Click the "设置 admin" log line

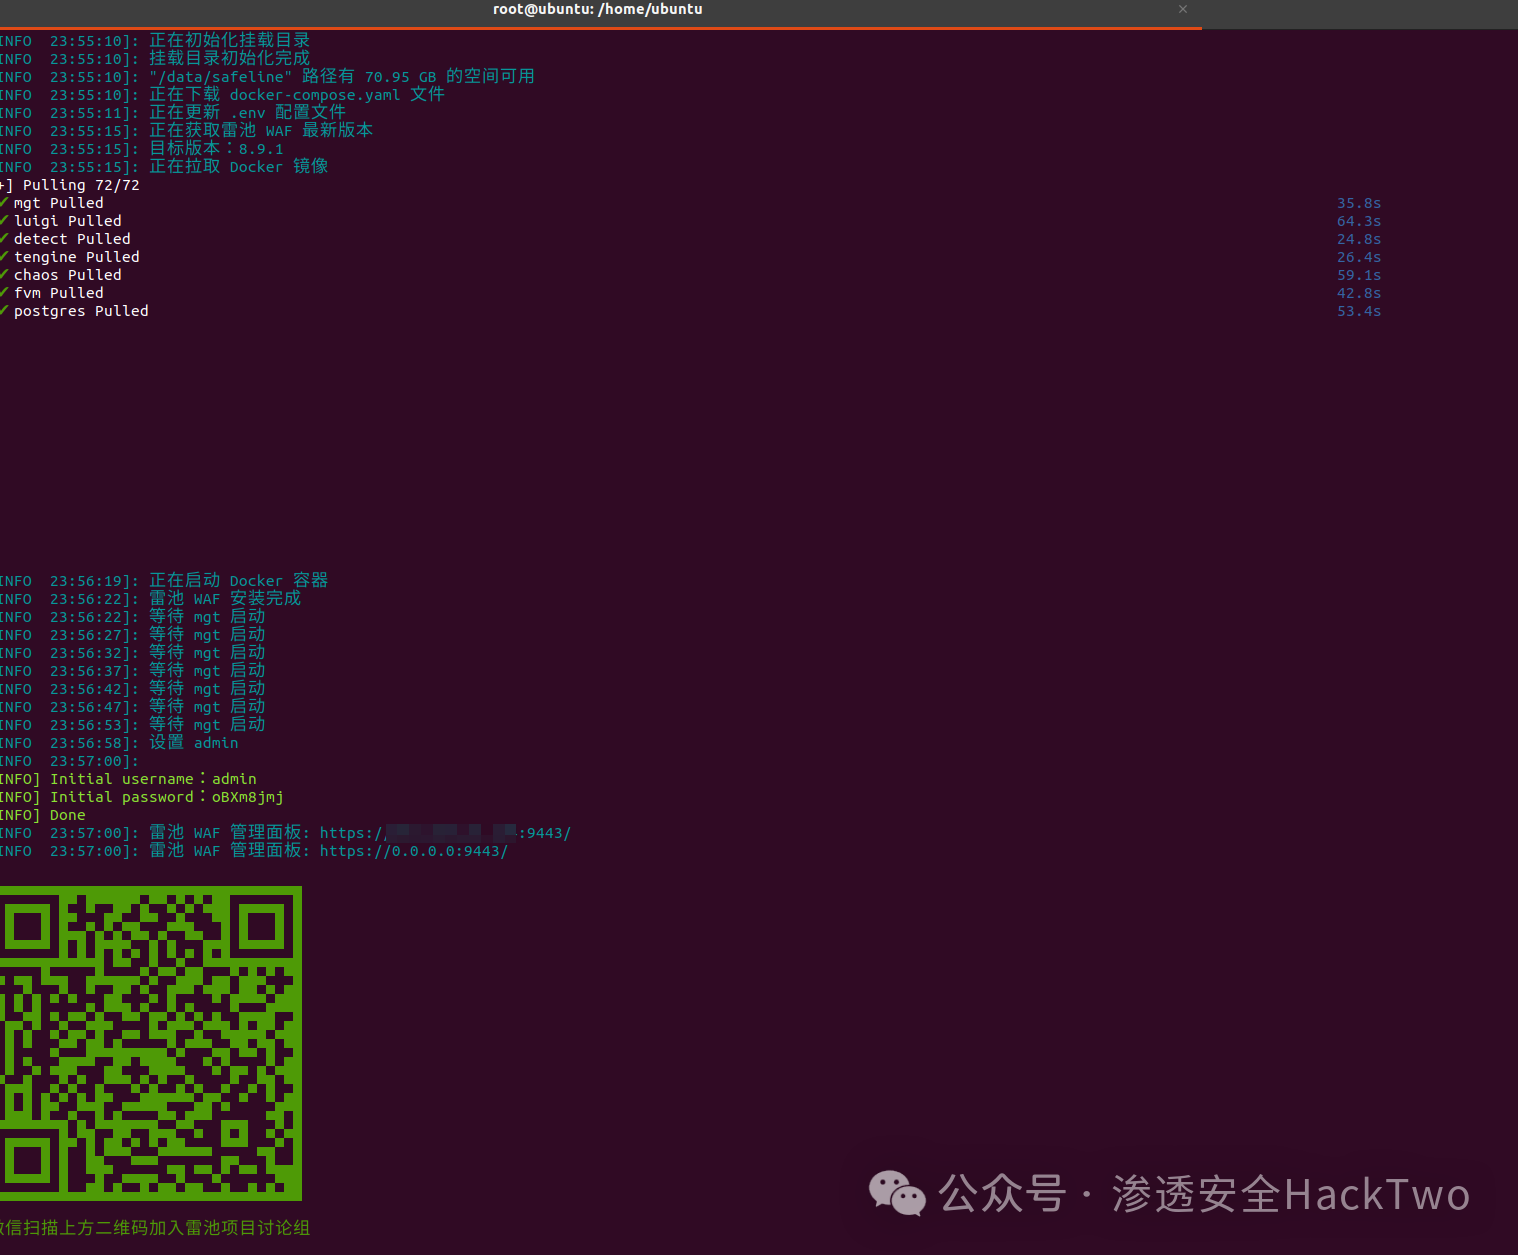119,743
